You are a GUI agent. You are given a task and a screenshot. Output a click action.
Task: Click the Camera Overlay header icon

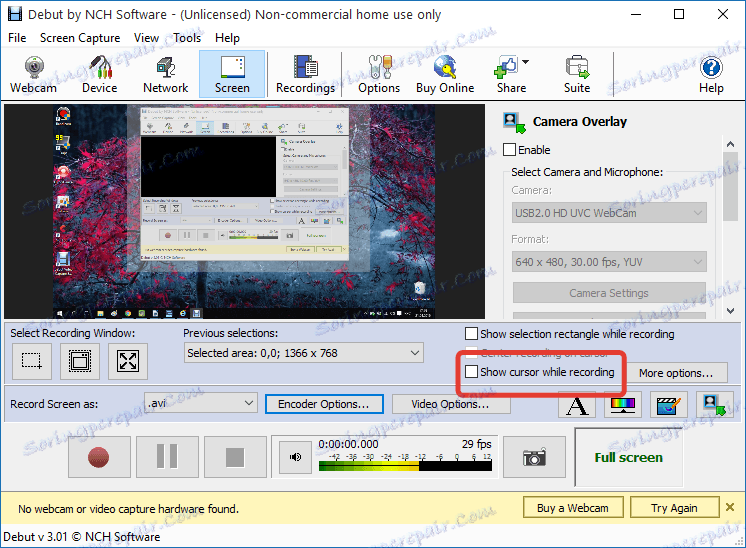coord(514,122)
